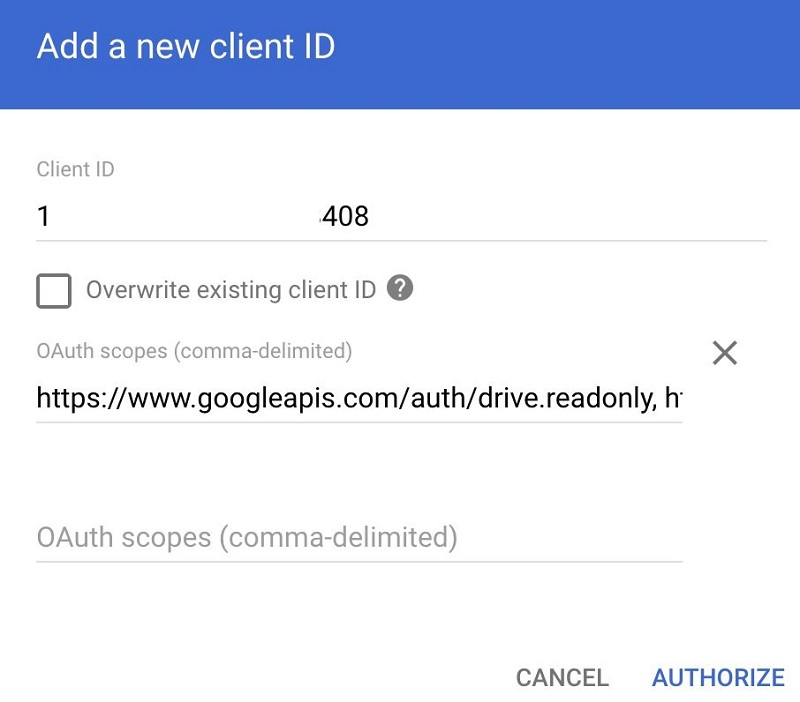Click the small 'Client ID' field label

coord(76,169)
